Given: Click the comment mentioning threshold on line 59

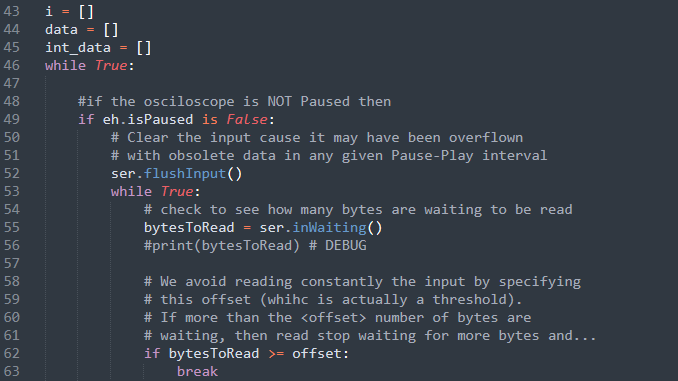Looking at the screenshot, I should point(333,299).
